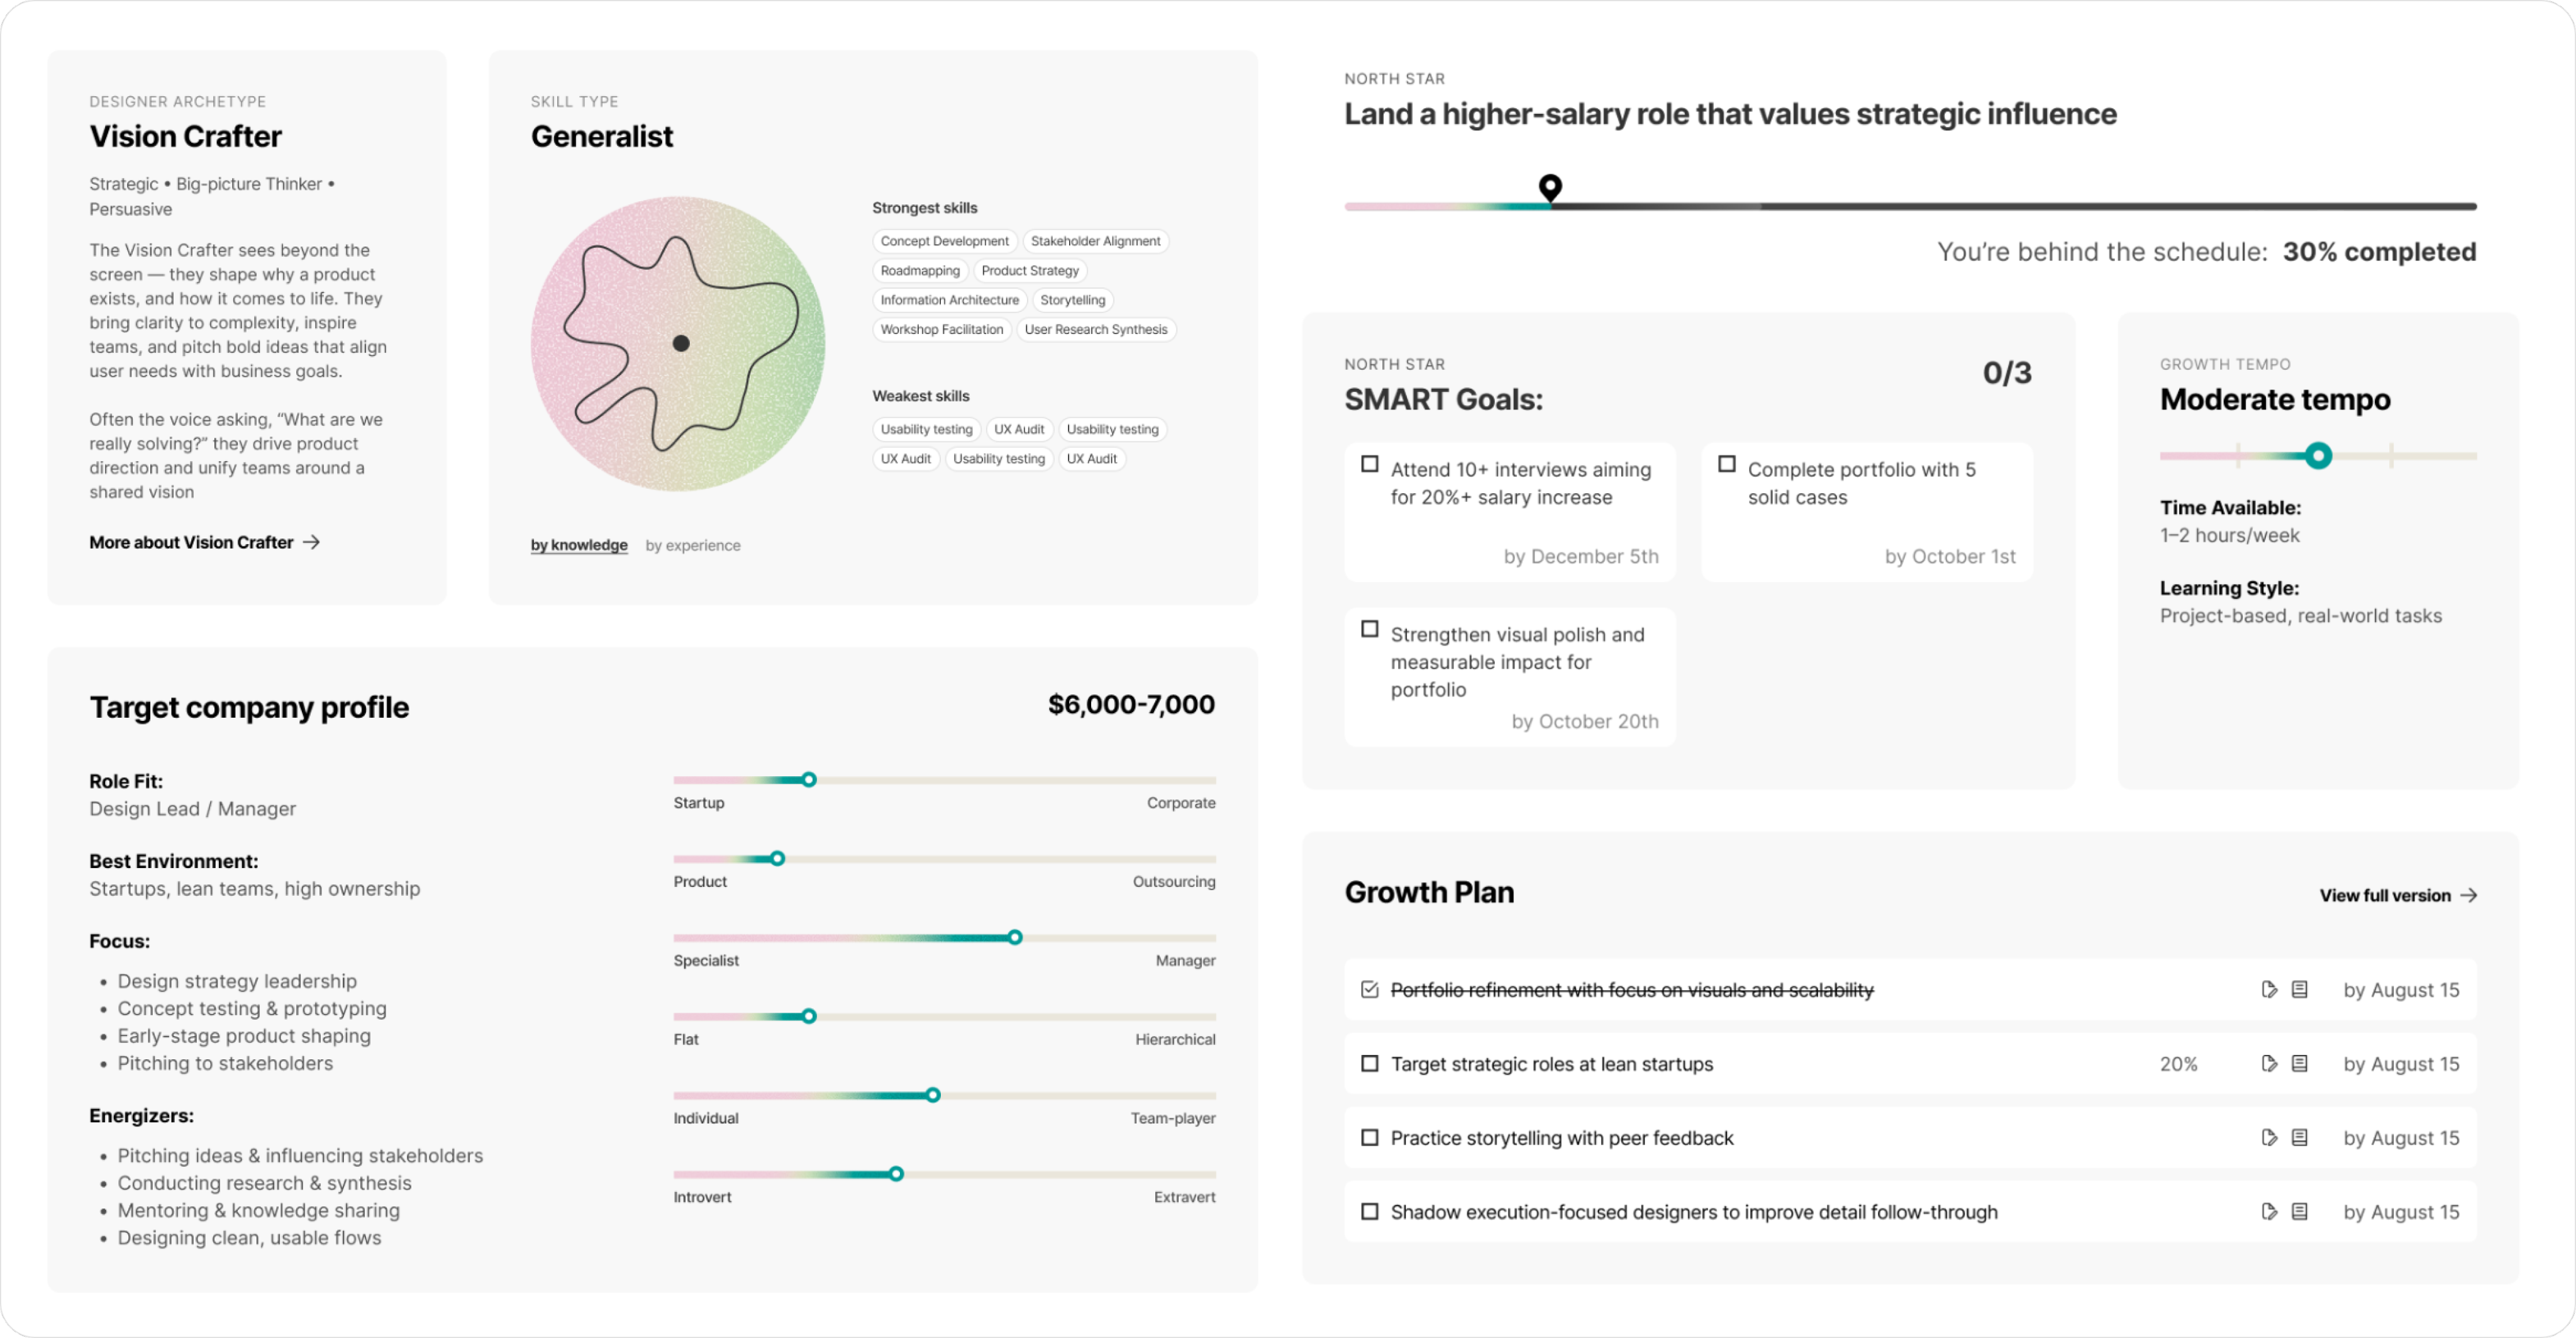The image size is (2576, 1338).
Task: Click the North Star progress location pin
Action: (1550, 187)
